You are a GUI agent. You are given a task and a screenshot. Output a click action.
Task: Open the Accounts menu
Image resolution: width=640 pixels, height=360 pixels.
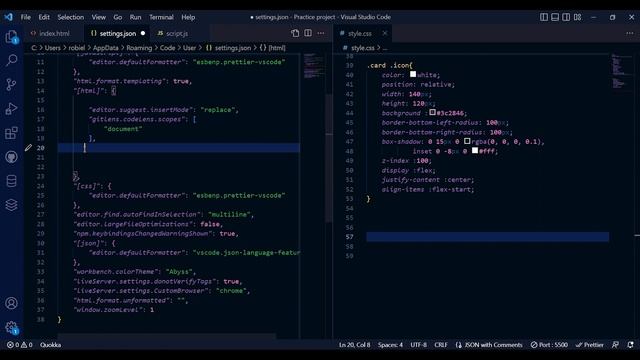(11, 303)
